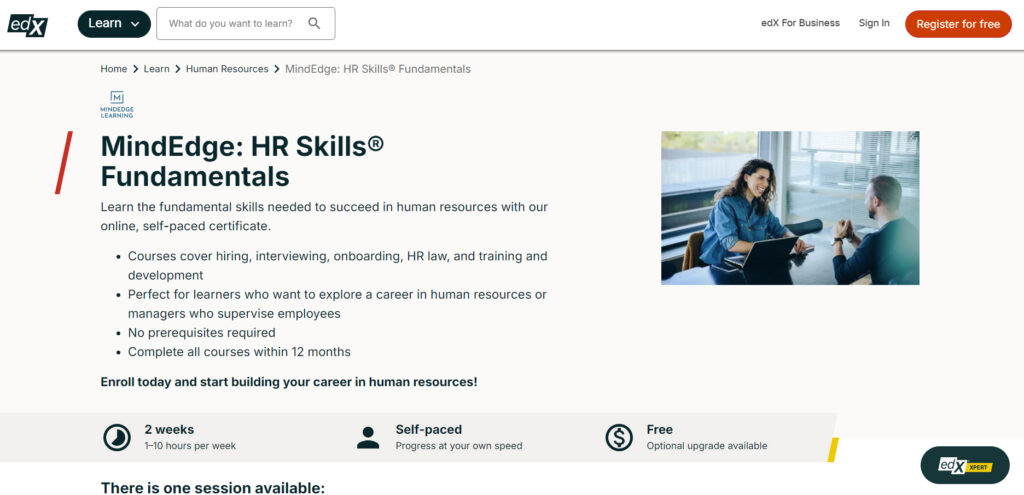Click the course interview photo
1024x495 pixels.
[790, 208]
